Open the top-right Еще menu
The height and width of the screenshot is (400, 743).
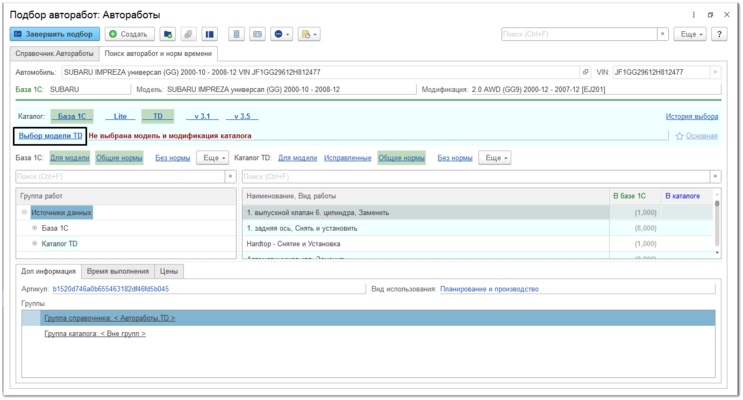(690, 34)
